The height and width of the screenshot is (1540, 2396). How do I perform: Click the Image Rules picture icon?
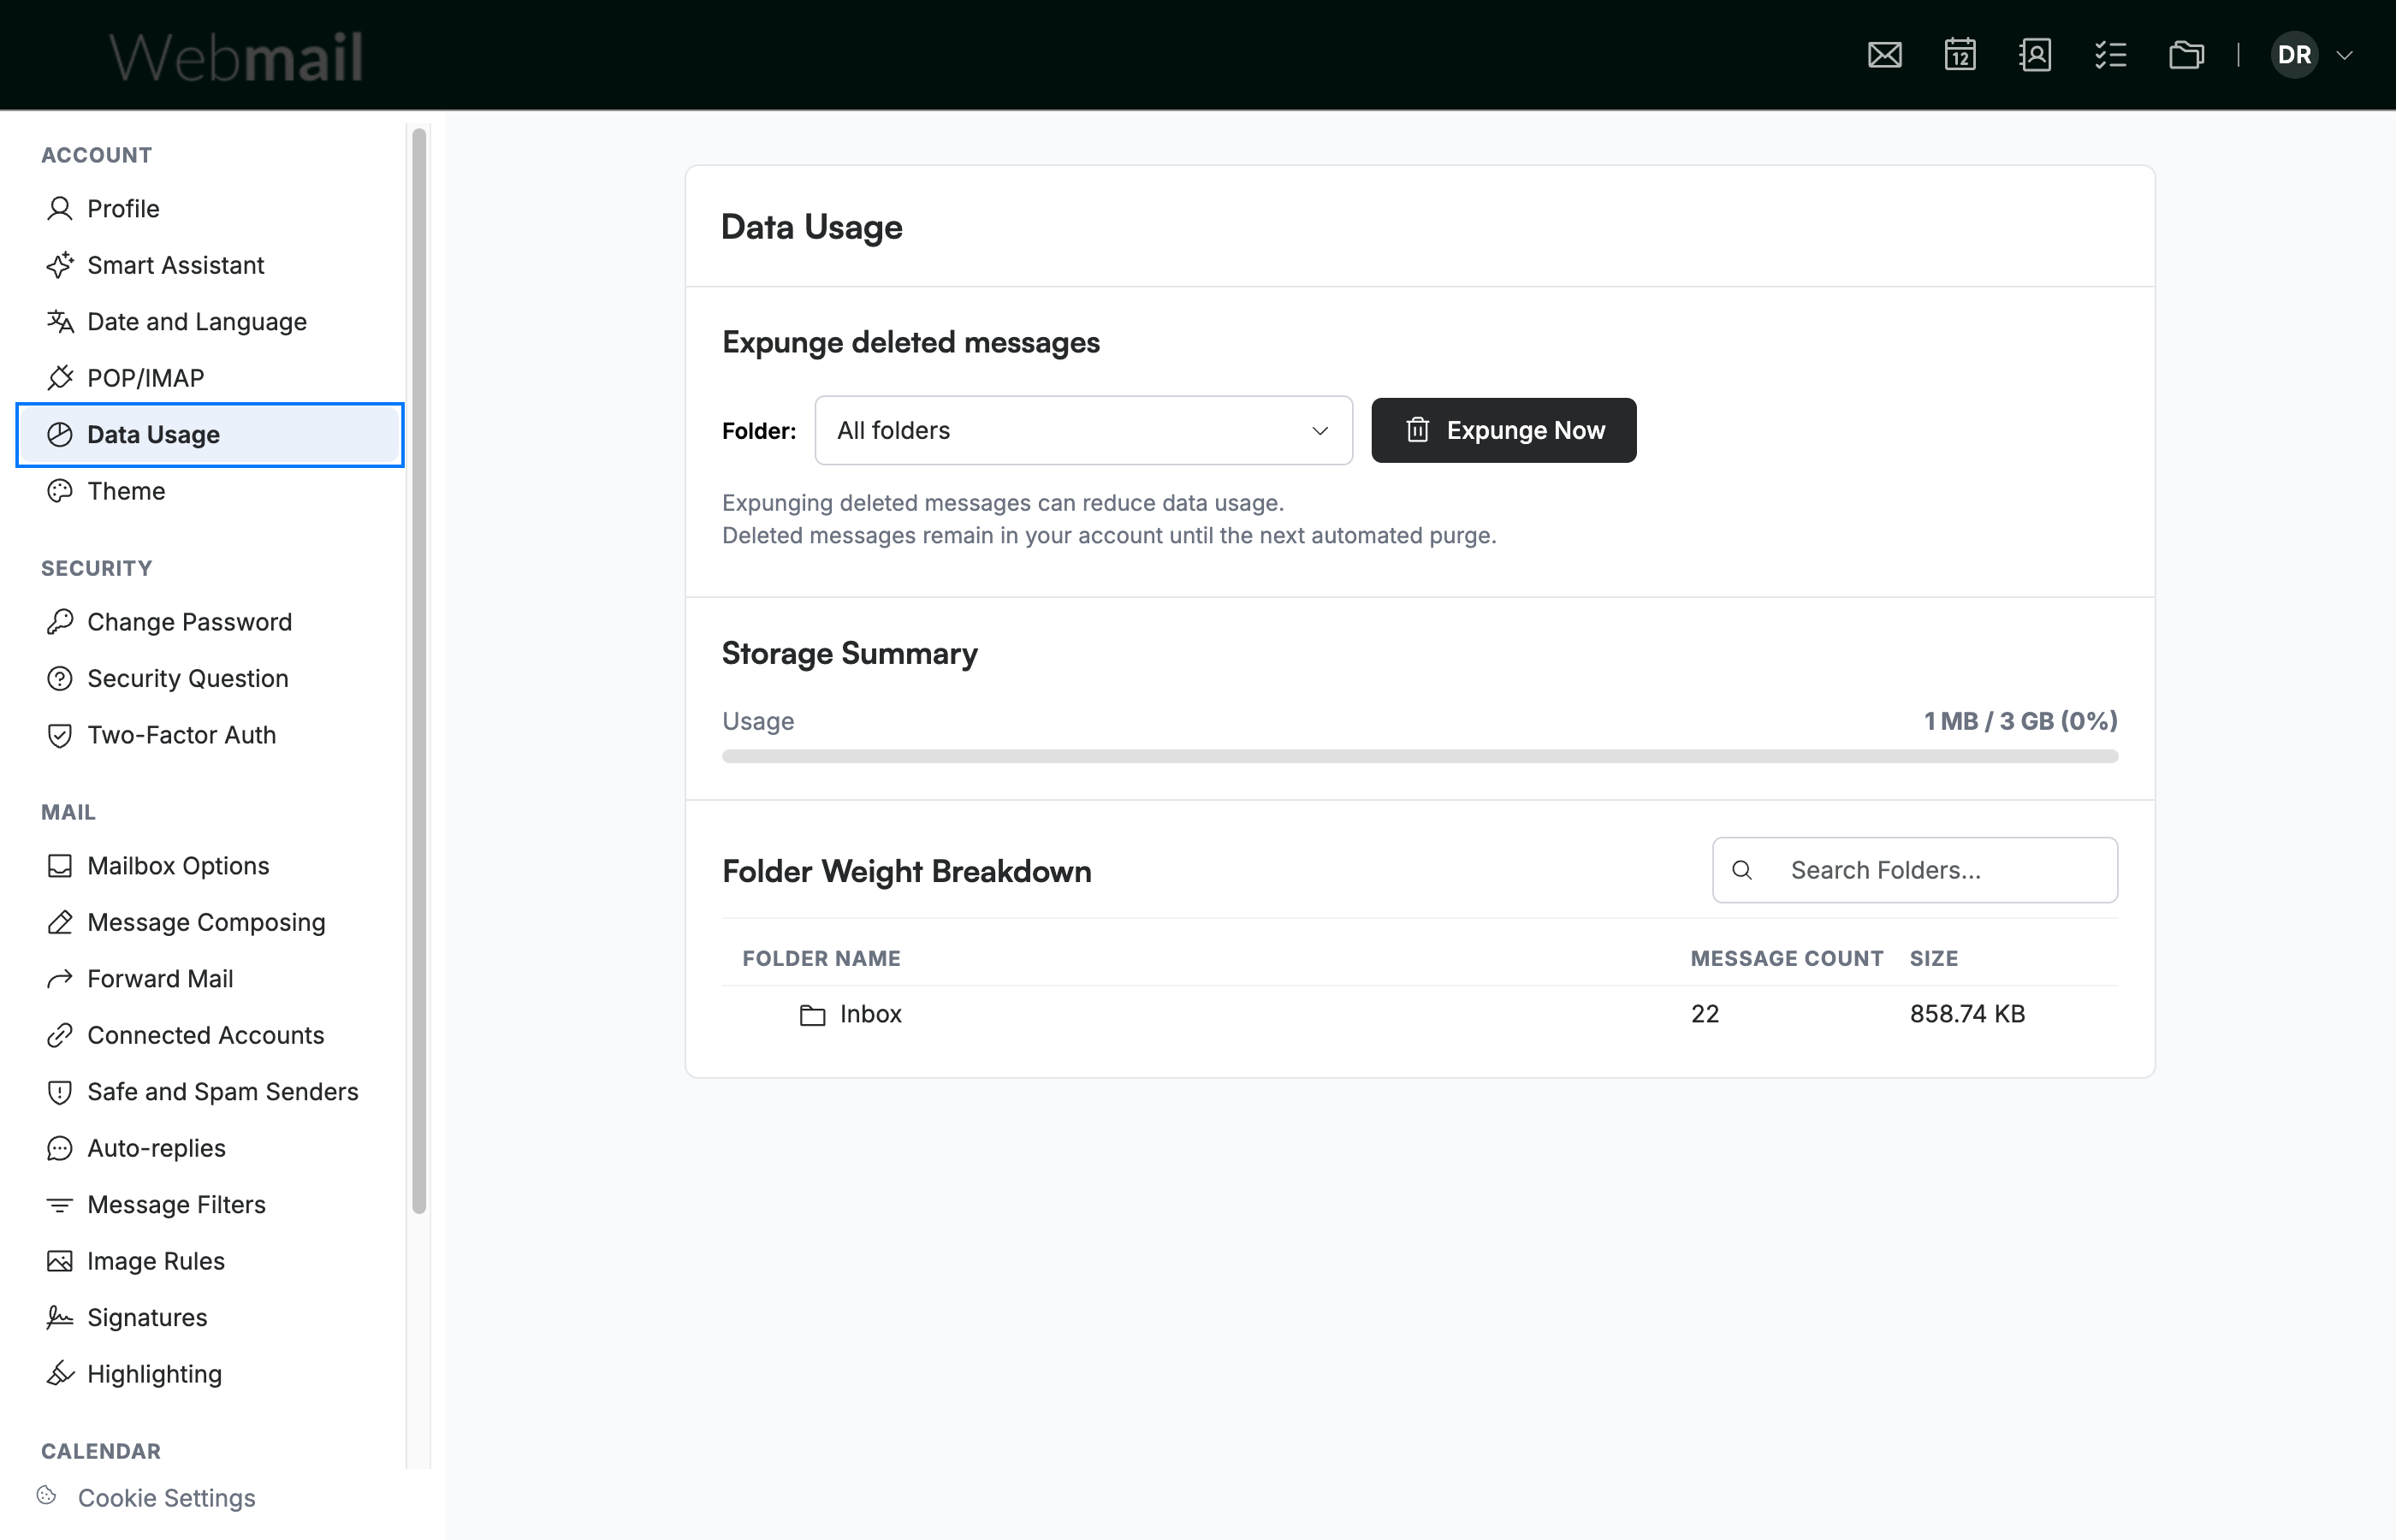point(60,1261)
